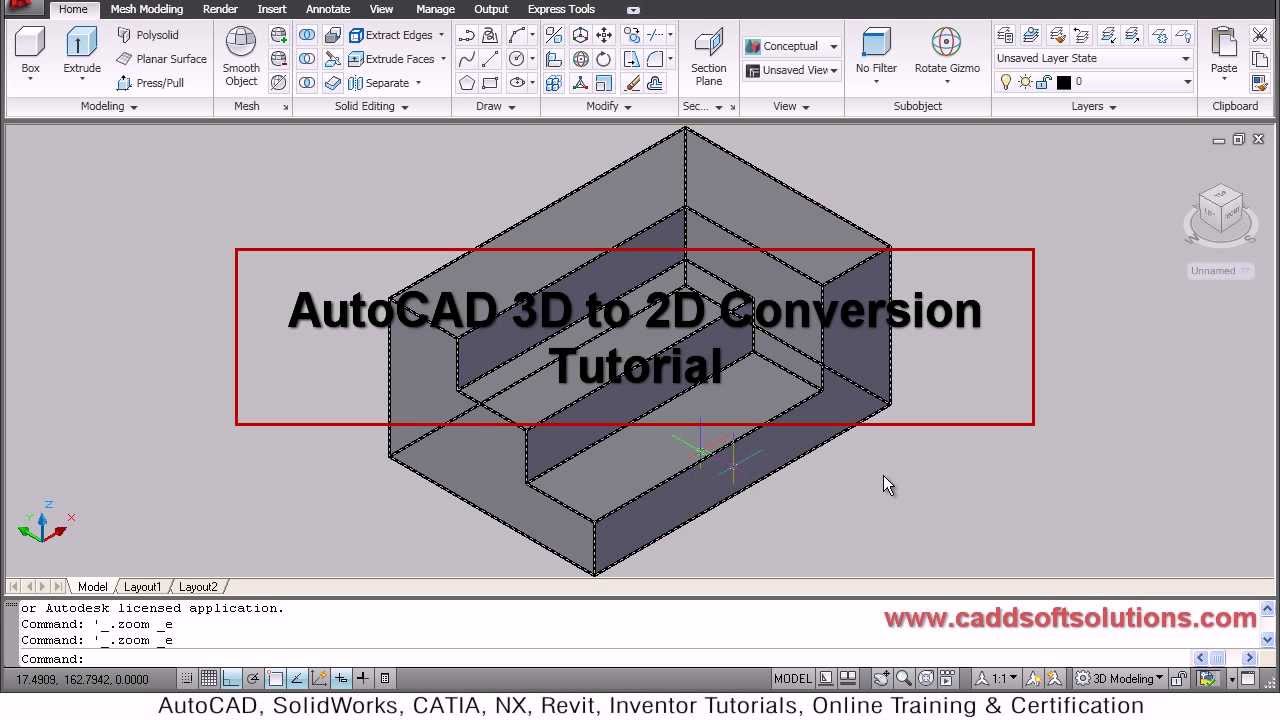Click the Rotate tool in Modify panel

point(604,59)
